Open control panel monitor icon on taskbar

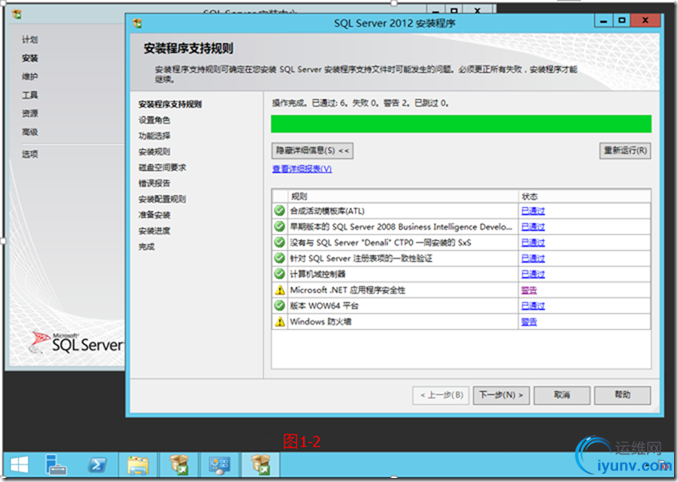point(220,465)
